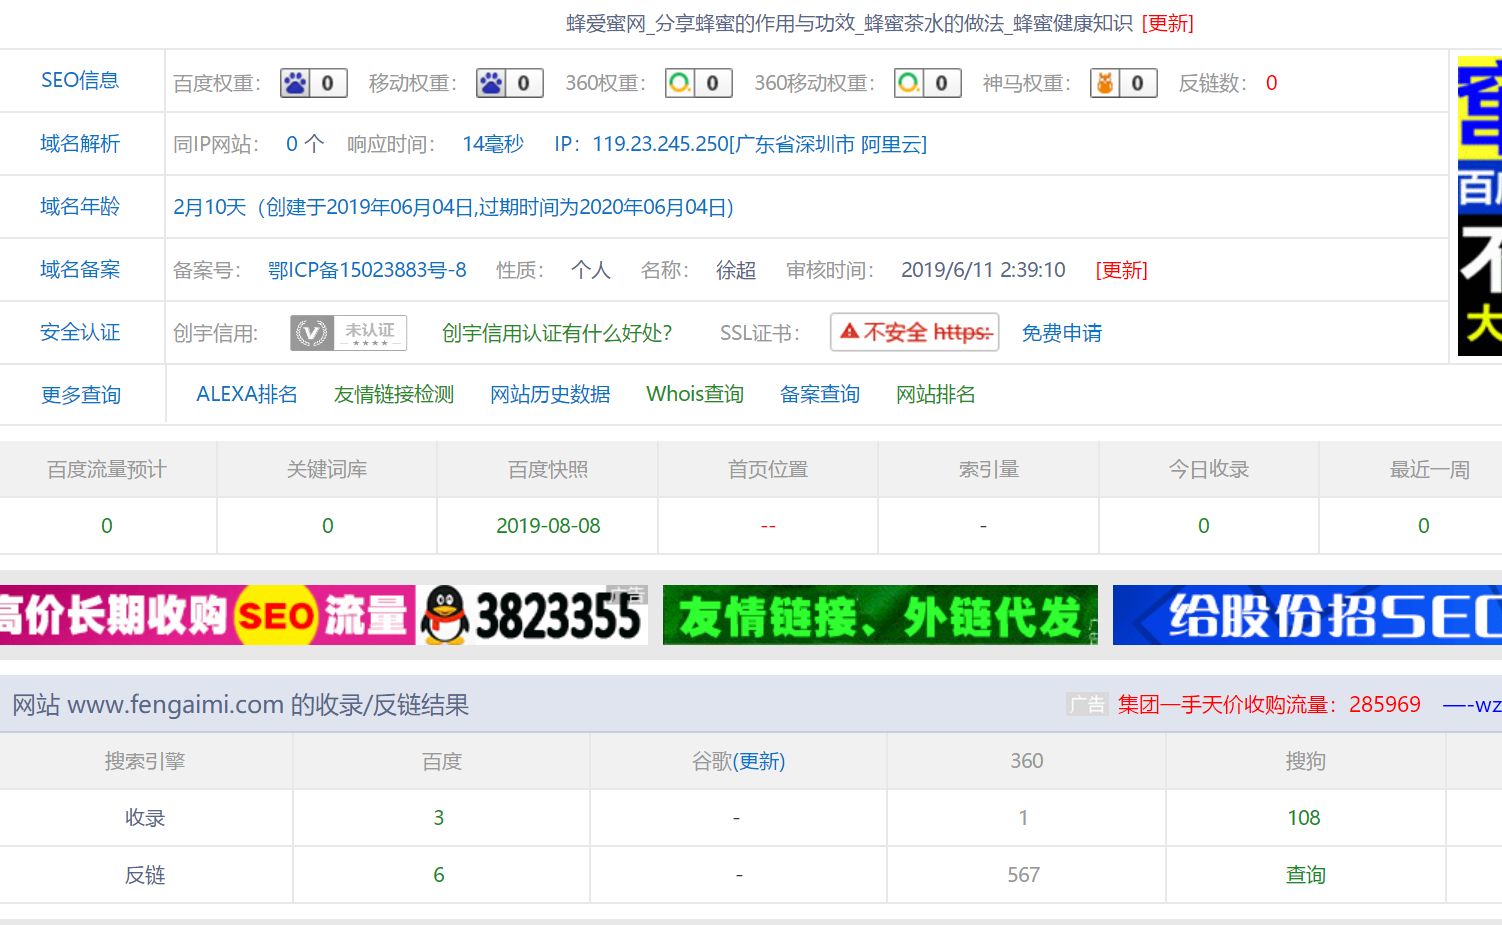Screen dimensions: 1502x925
Task: Open the ad 集团一手天价收购流量: 285969
Action: 1269,704
